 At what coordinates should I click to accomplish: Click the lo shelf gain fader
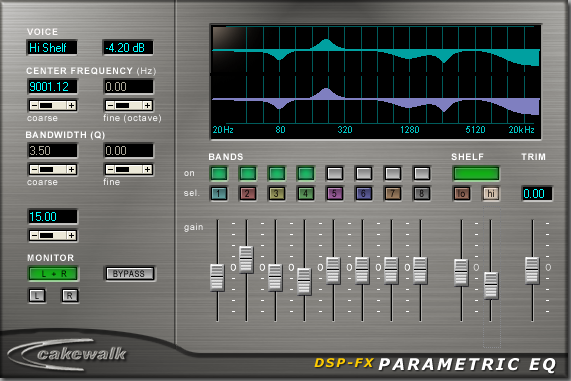(x=461, y=272)
